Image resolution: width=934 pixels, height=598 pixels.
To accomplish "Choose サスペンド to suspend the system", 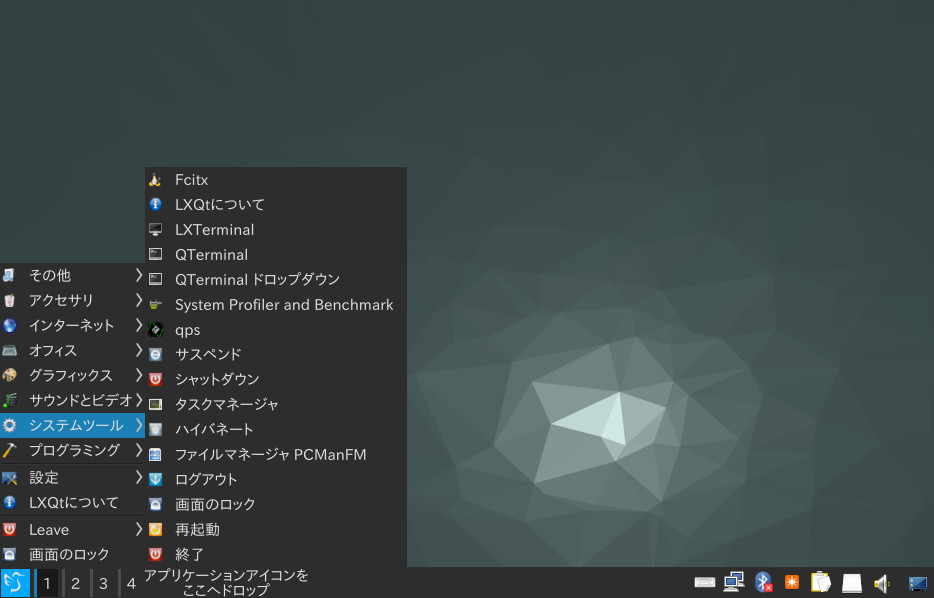I will point(276,354).
